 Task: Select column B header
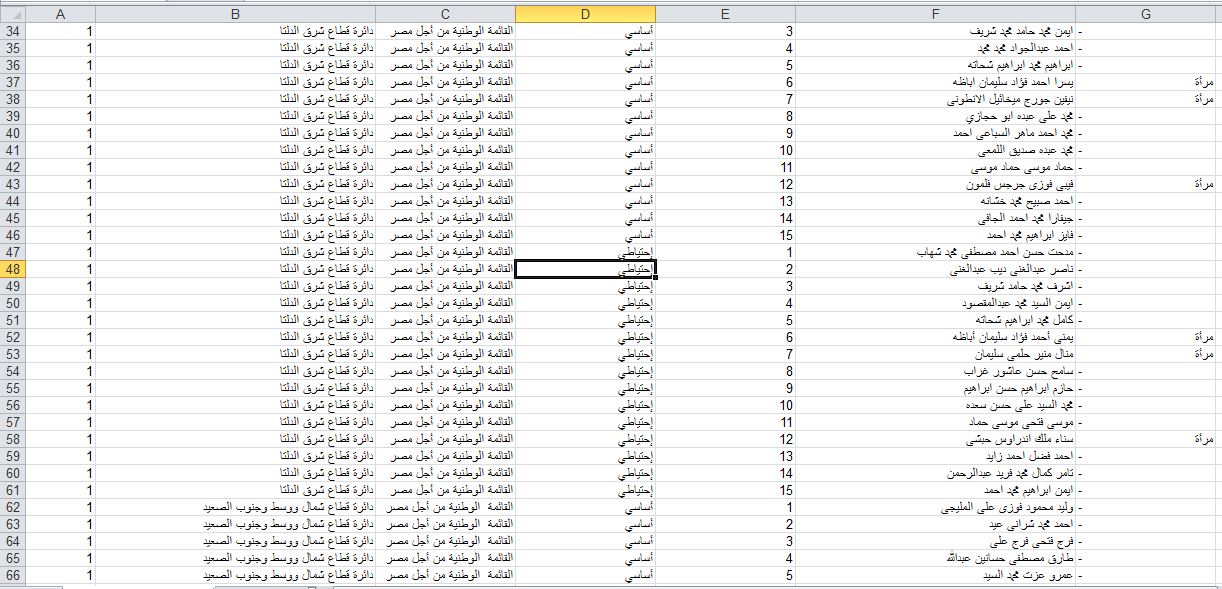(x=235, y=14)
